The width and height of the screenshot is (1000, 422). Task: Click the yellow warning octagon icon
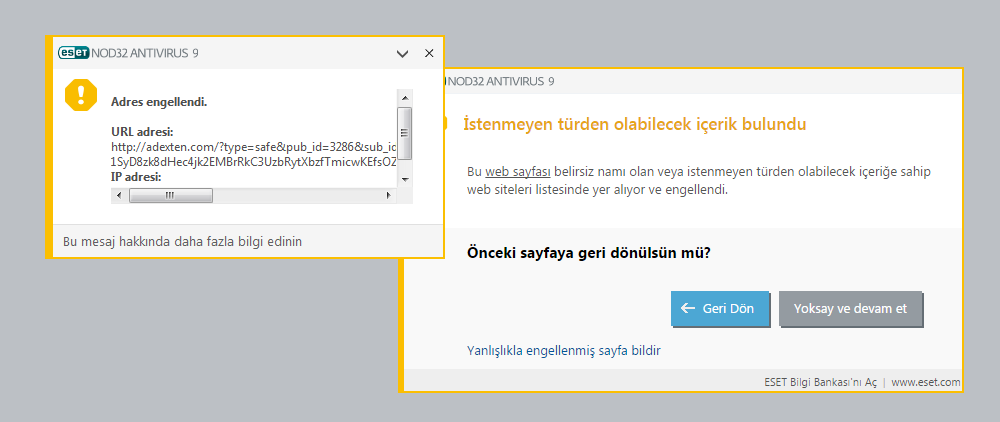tap(81, 95)
